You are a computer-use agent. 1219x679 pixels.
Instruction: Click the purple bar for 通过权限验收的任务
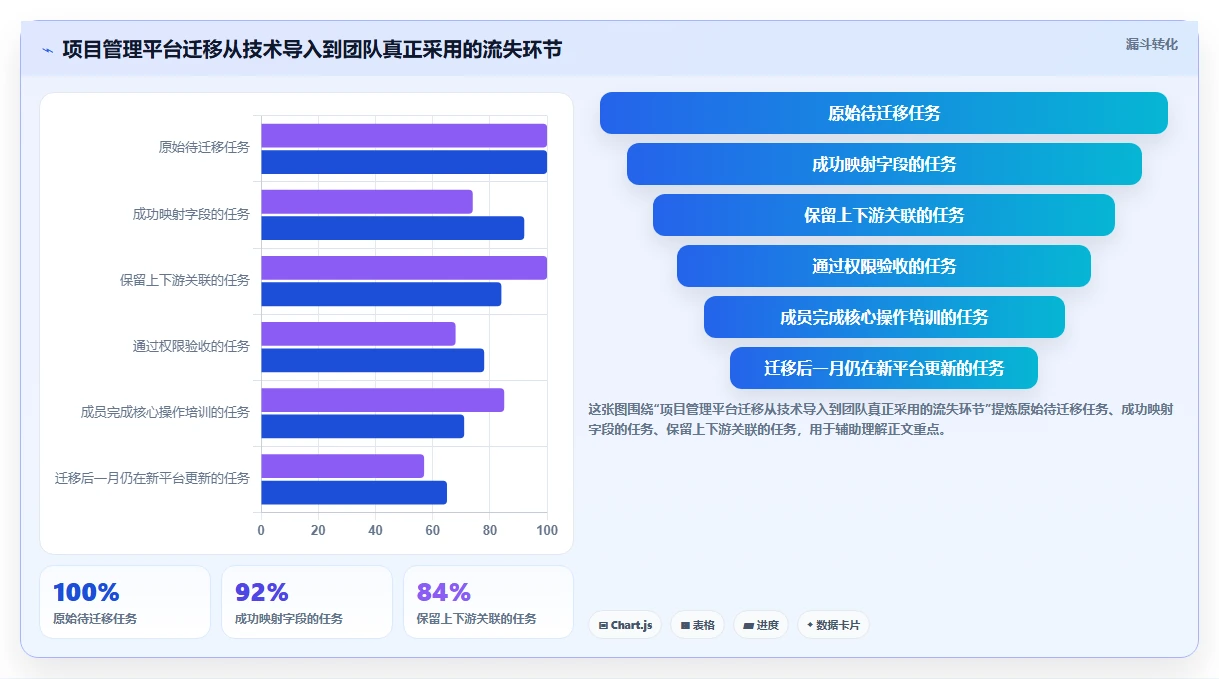tap(359, 334)
